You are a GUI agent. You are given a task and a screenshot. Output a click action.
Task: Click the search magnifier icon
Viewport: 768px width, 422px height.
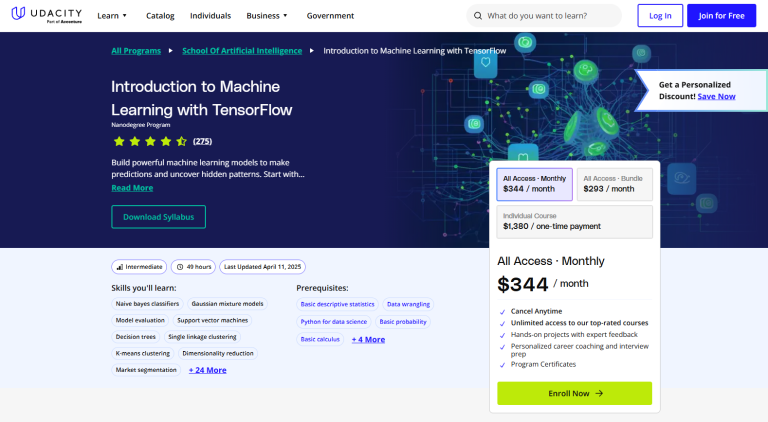point(478,16)
